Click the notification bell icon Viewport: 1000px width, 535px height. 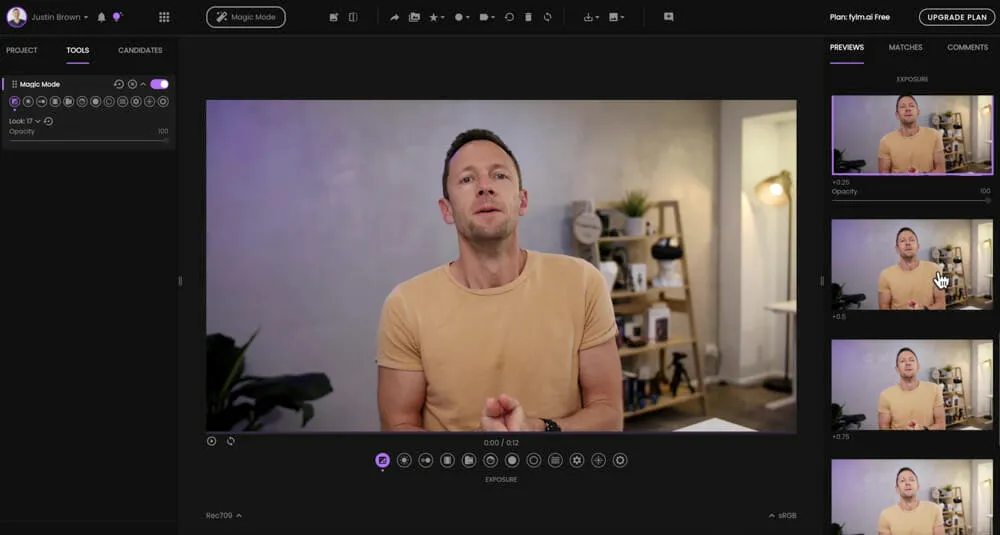click(x=101, y=17)
